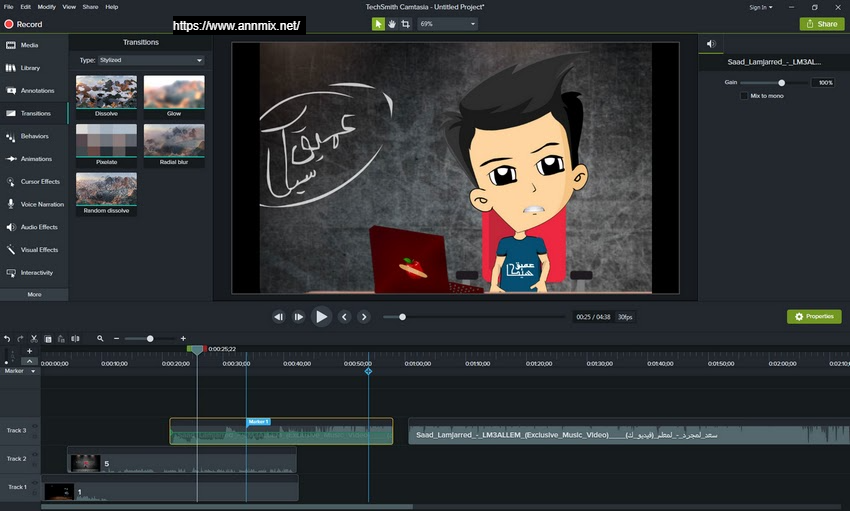This screenshot has width=850, height=511.
Task: Enable the Mix to mono checkbox
Action: (744, 96)
